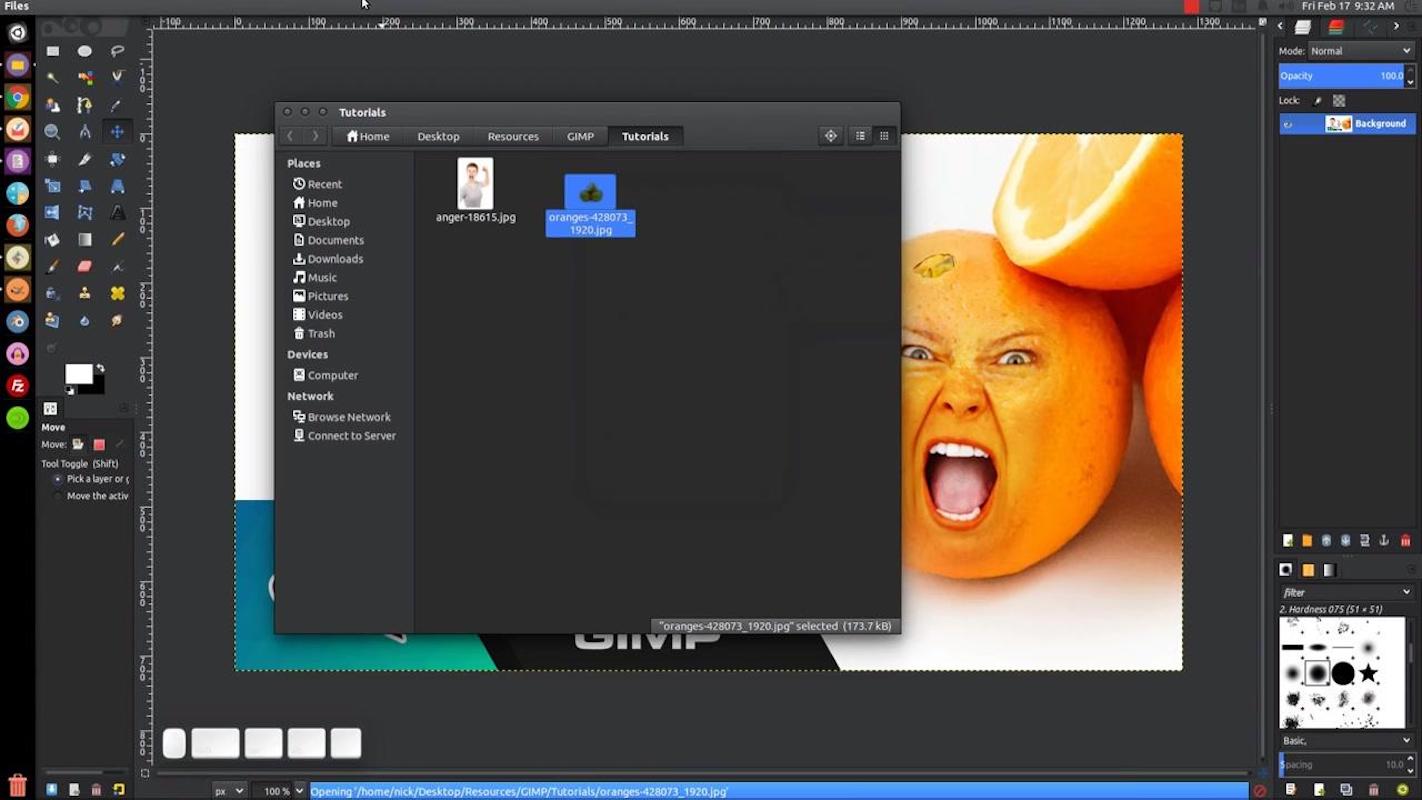The width and height of the screenshot is (1422, 800).
Task: Toggle visibility of the Background layer
Action: [x=1289, y=124]
